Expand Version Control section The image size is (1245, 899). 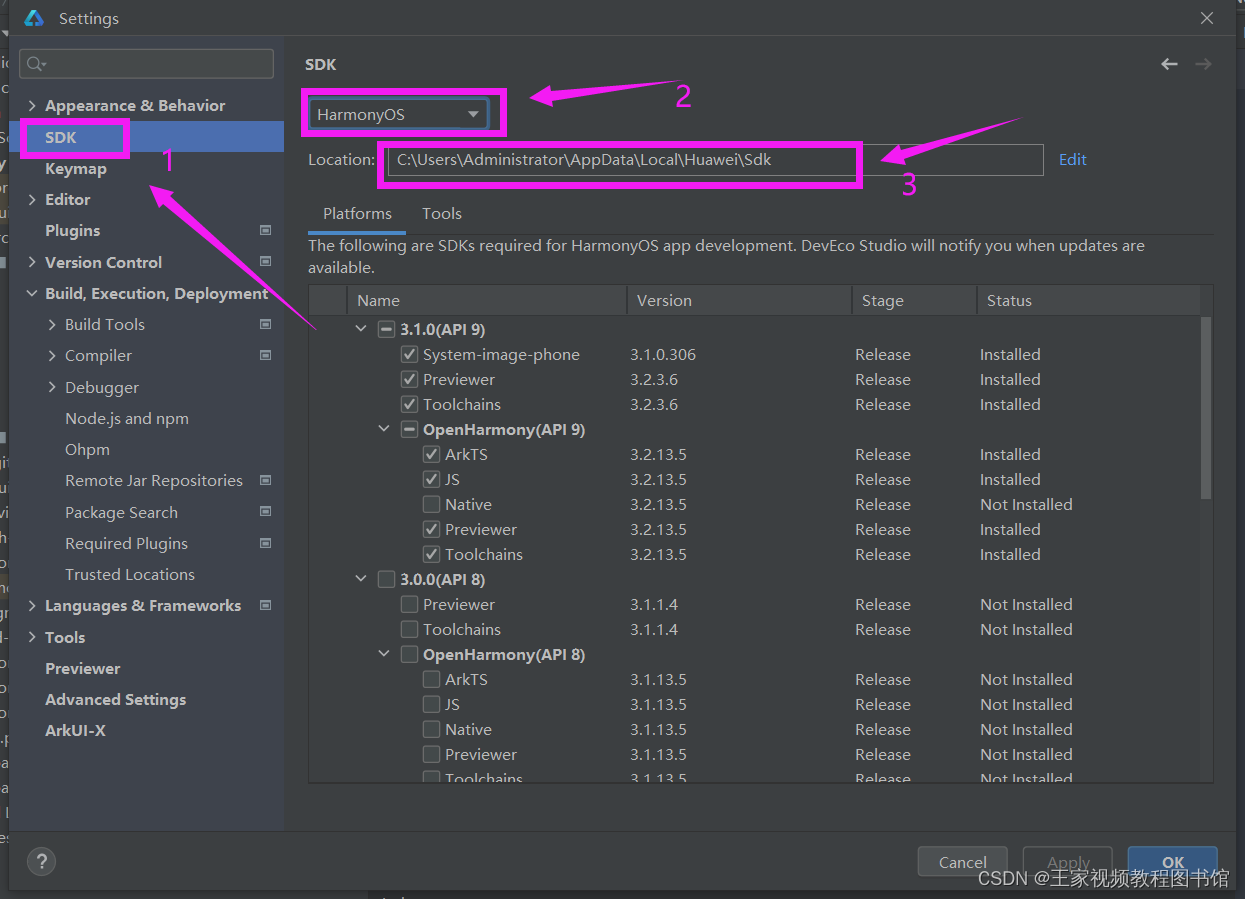pos(33,262)
